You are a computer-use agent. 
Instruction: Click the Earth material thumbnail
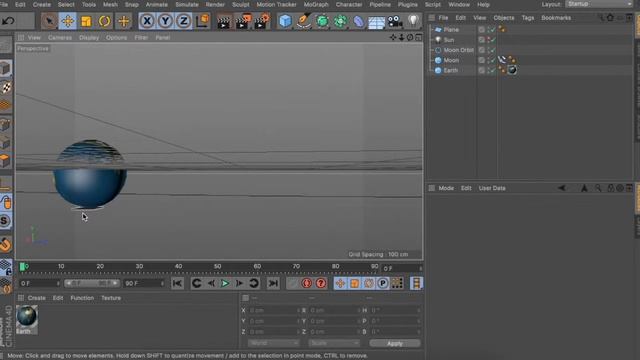coord(27,317)
